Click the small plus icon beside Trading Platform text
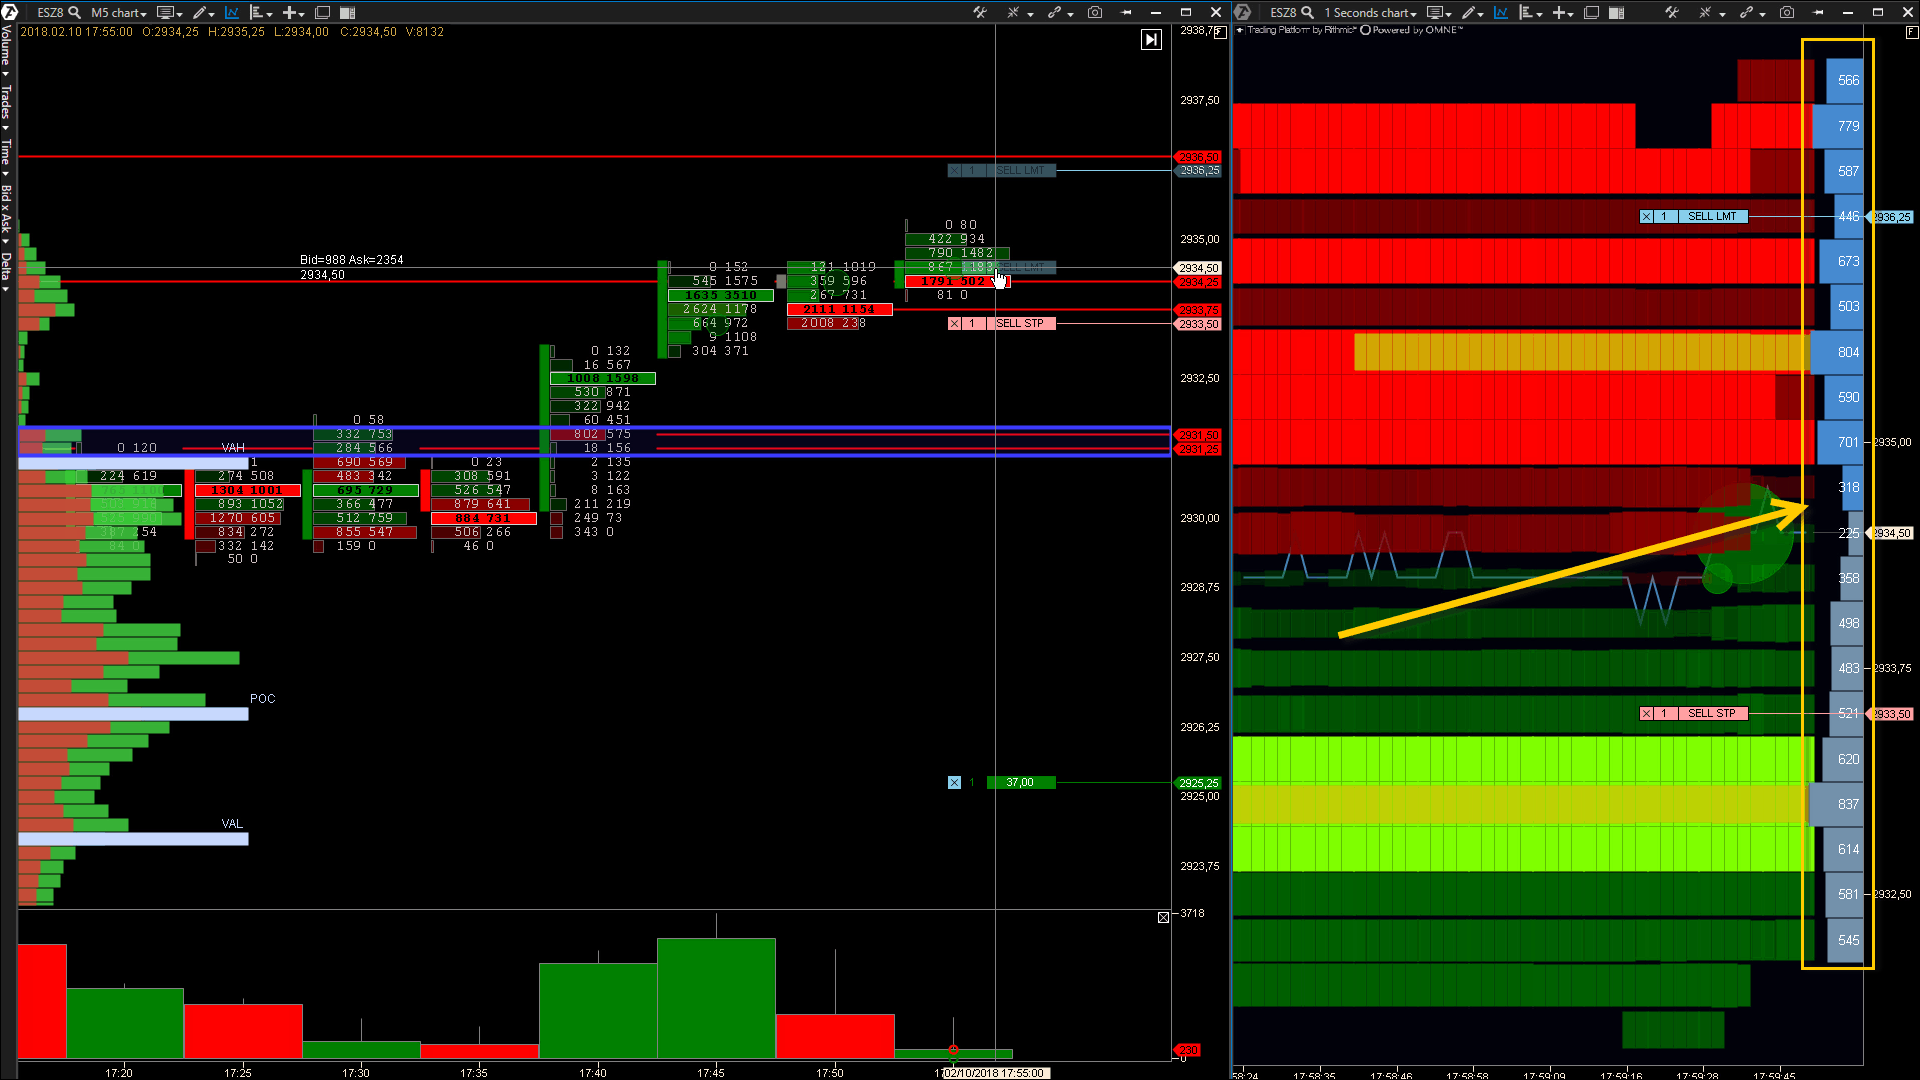This screenshot has width=1920, height=1080. point(1240,30)
